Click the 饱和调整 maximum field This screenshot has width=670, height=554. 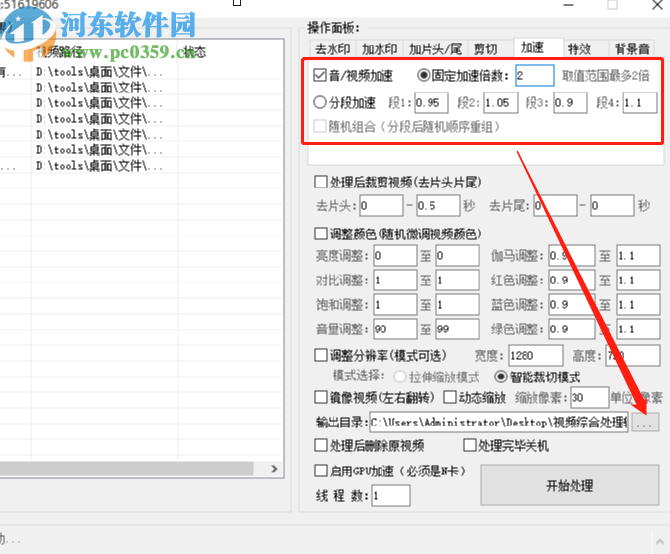pos(457,305)
